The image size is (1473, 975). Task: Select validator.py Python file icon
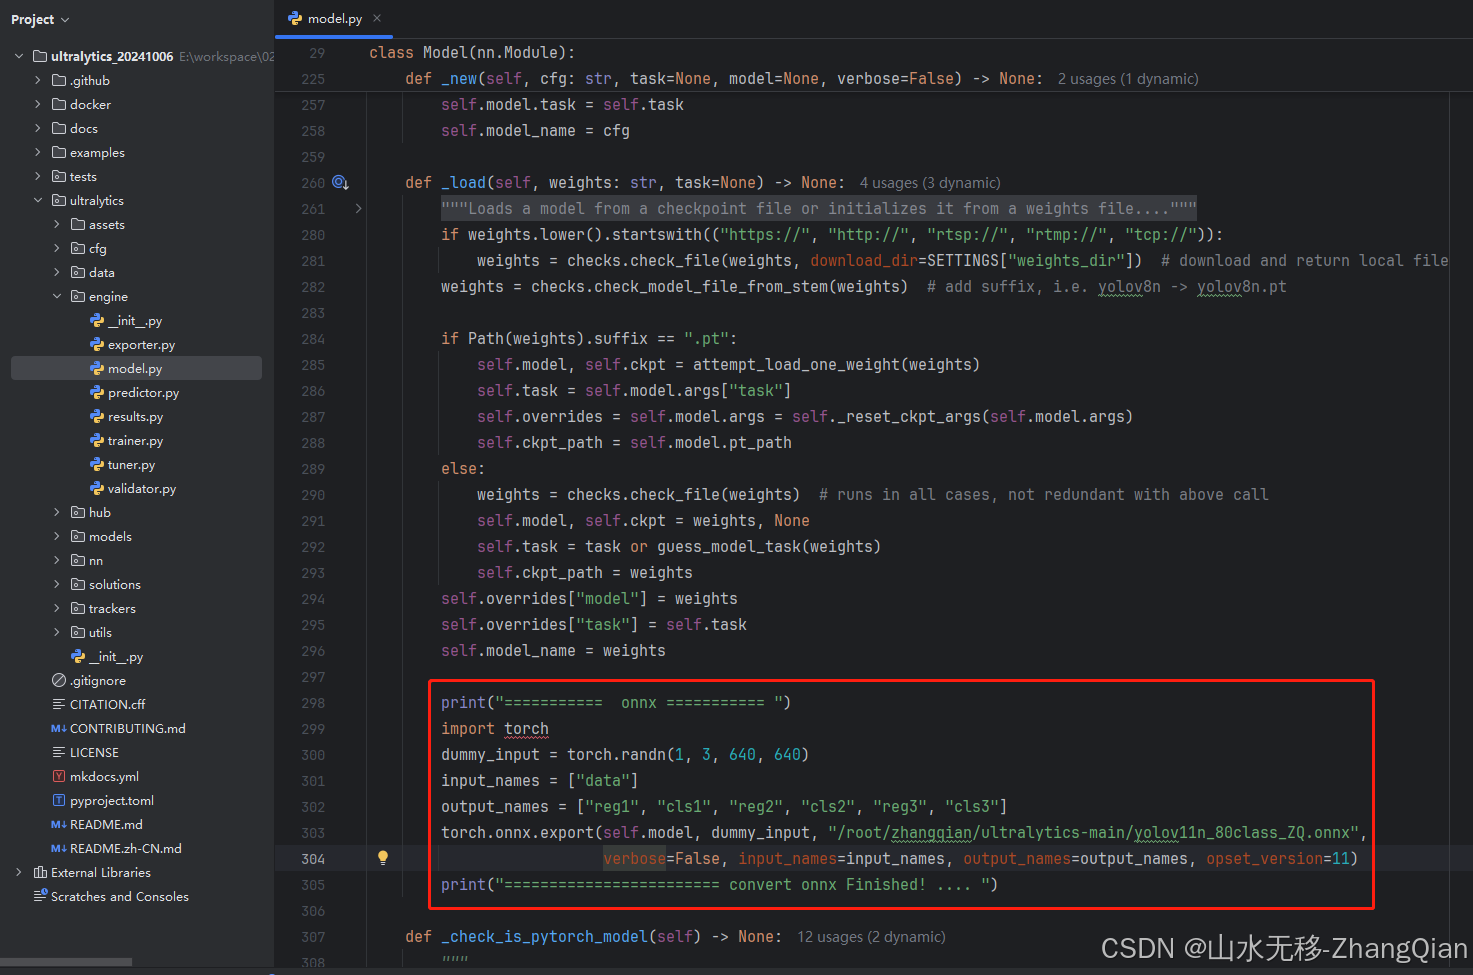(97, 488)
